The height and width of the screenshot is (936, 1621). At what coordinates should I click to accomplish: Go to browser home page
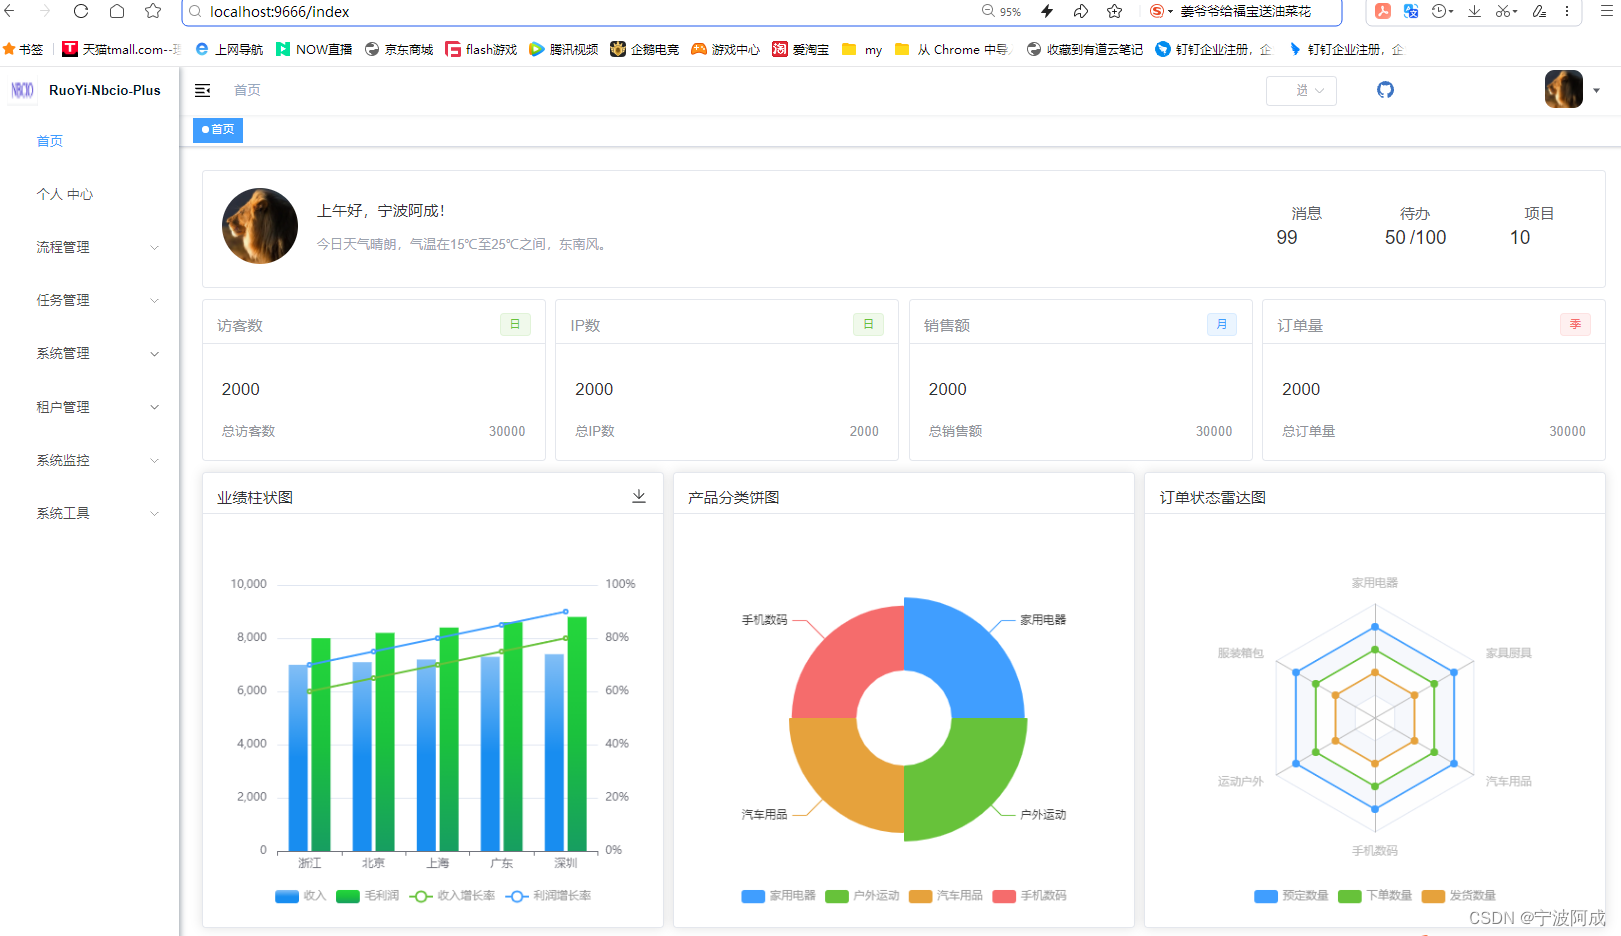point(117,11)
